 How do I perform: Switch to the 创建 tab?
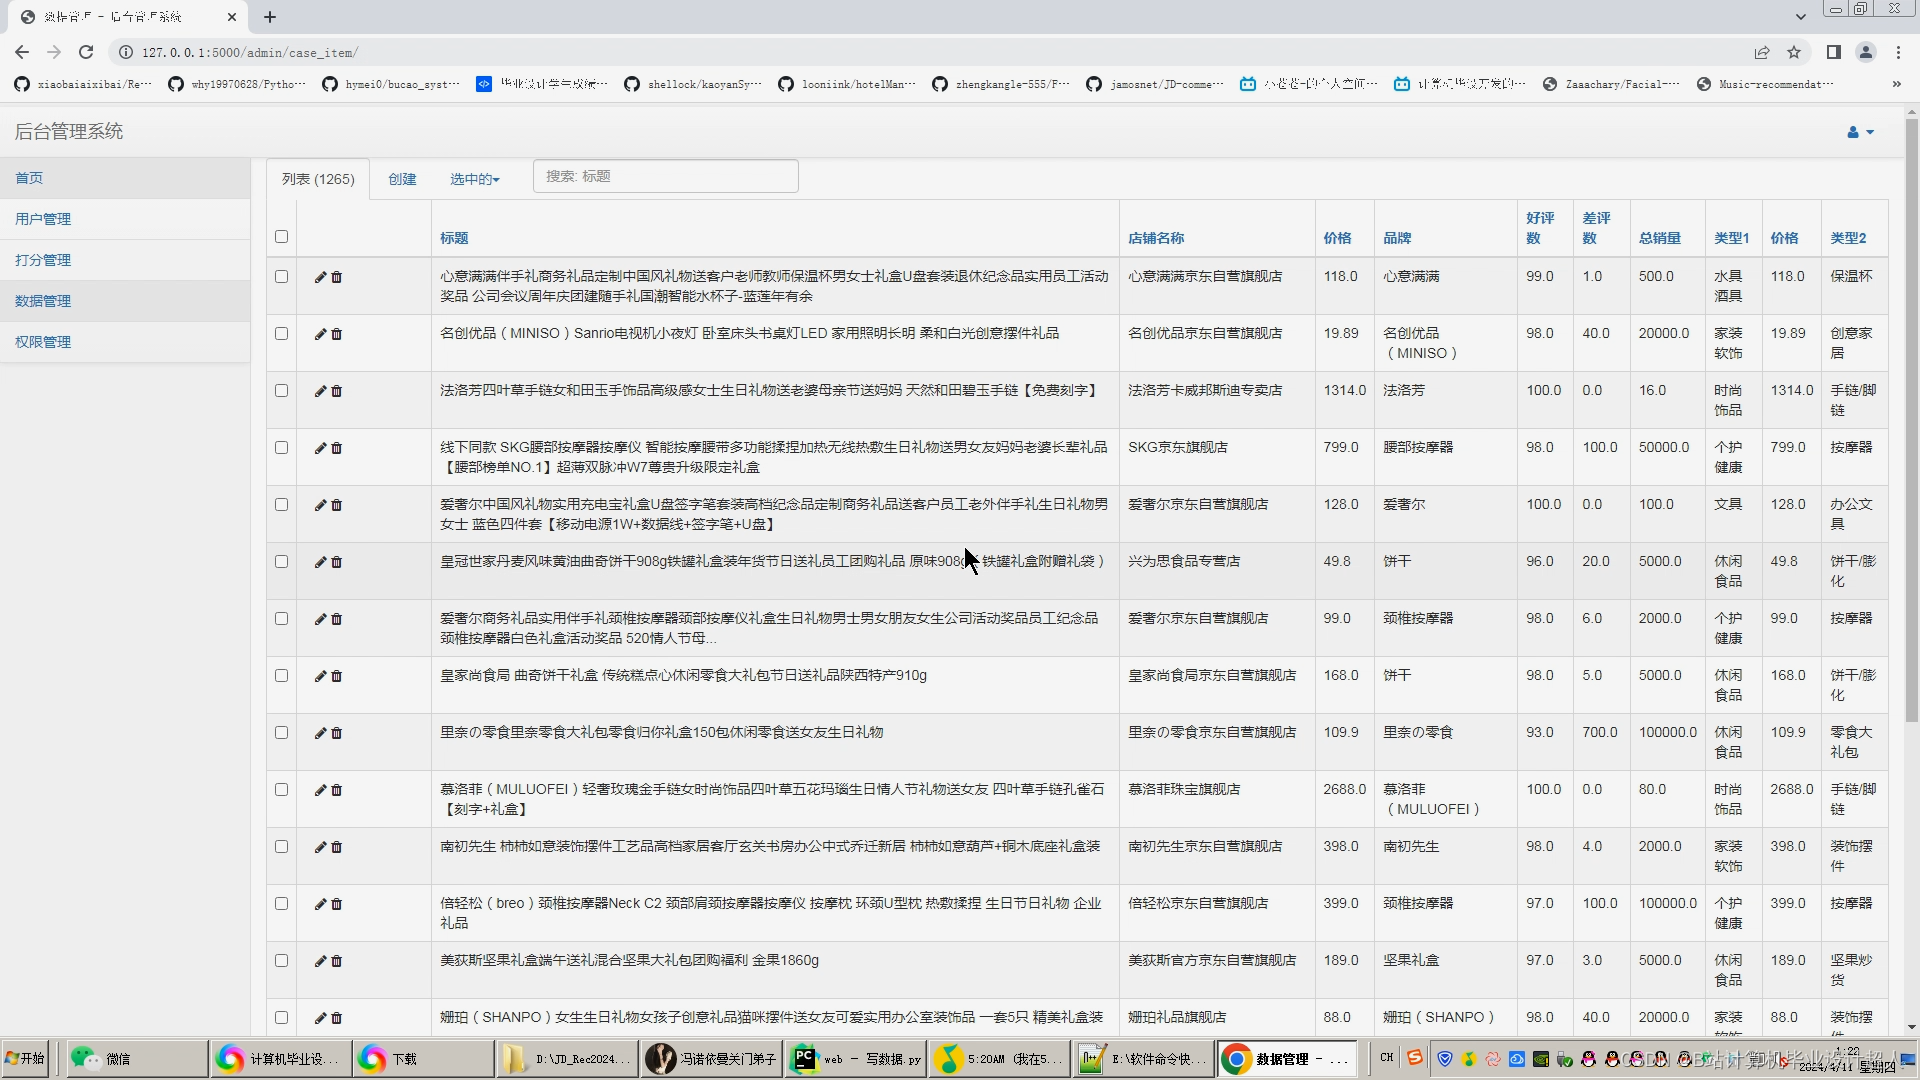[402, 179]
